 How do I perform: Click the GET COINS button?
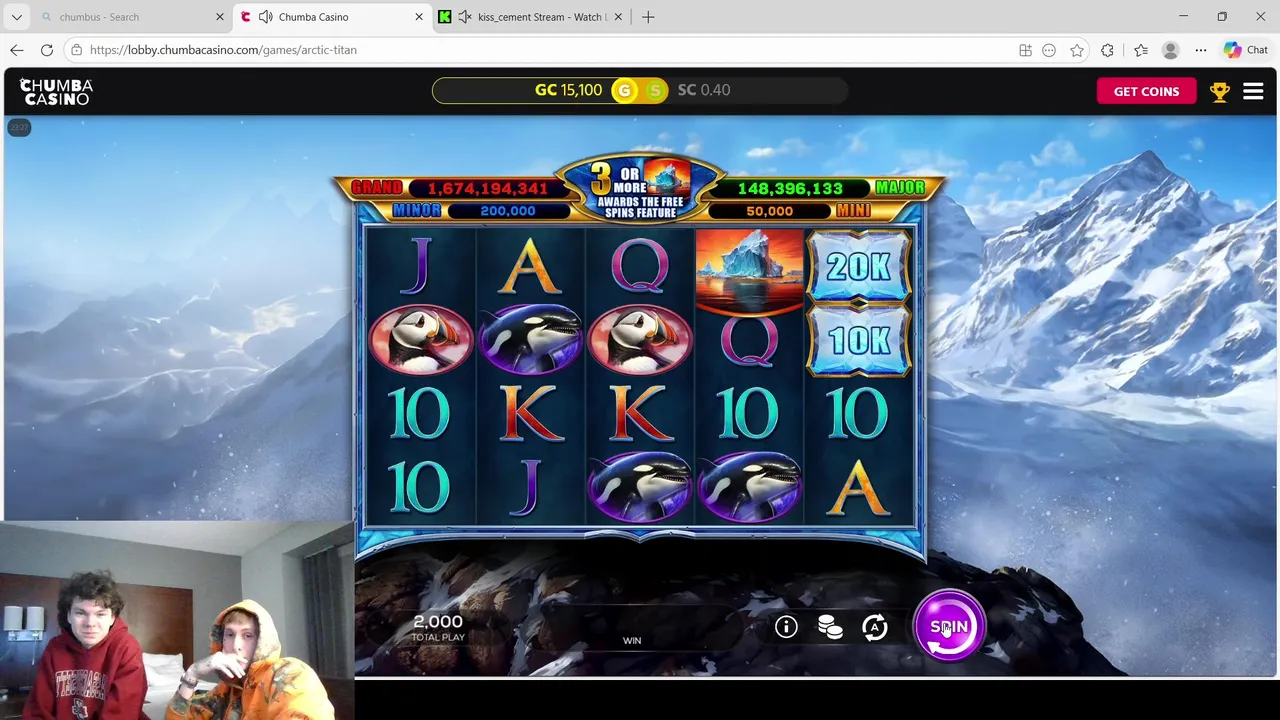(1146, 91)
